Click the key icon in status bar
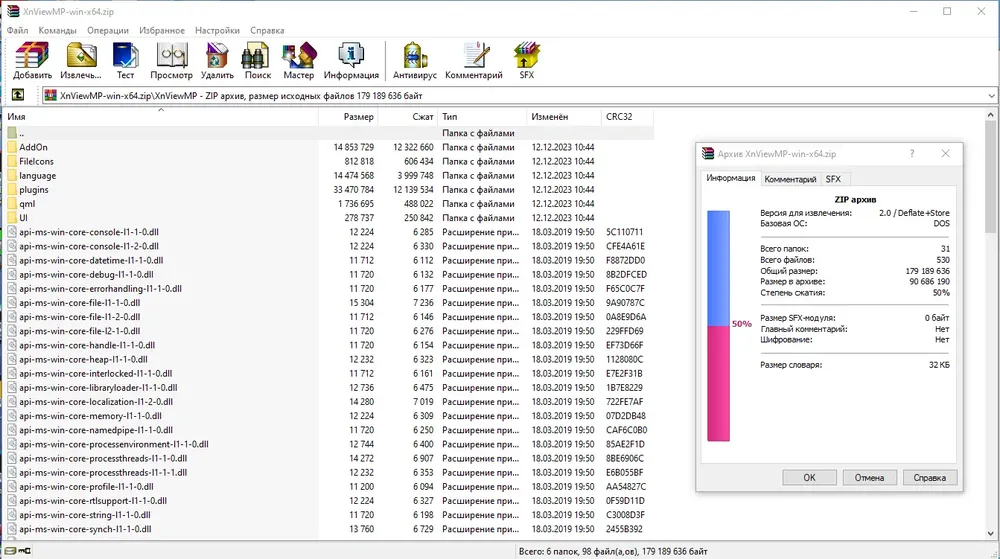1000x559 pixels. click(24, 551)
